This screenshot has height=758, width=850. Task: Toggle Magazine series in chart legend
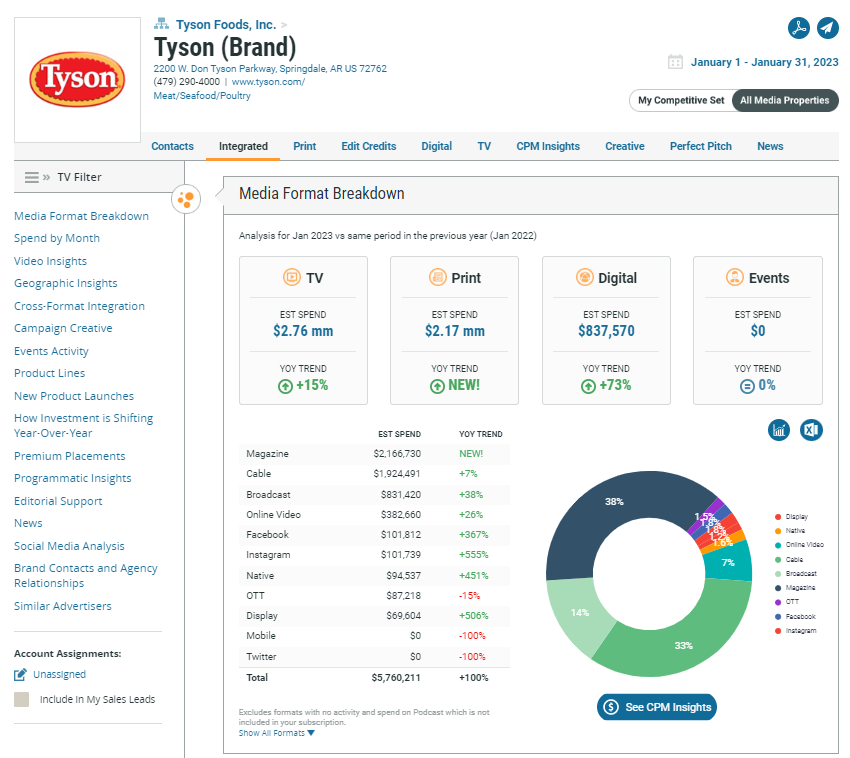coord(795,588)
